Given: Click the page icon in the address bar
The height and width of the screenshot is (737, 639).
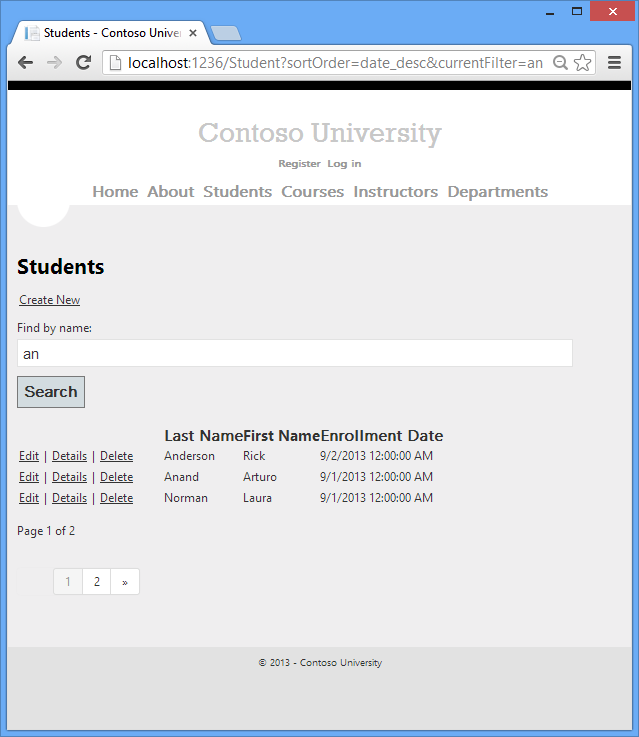Looking at the screenshot, I should click(x=115, y=63).
